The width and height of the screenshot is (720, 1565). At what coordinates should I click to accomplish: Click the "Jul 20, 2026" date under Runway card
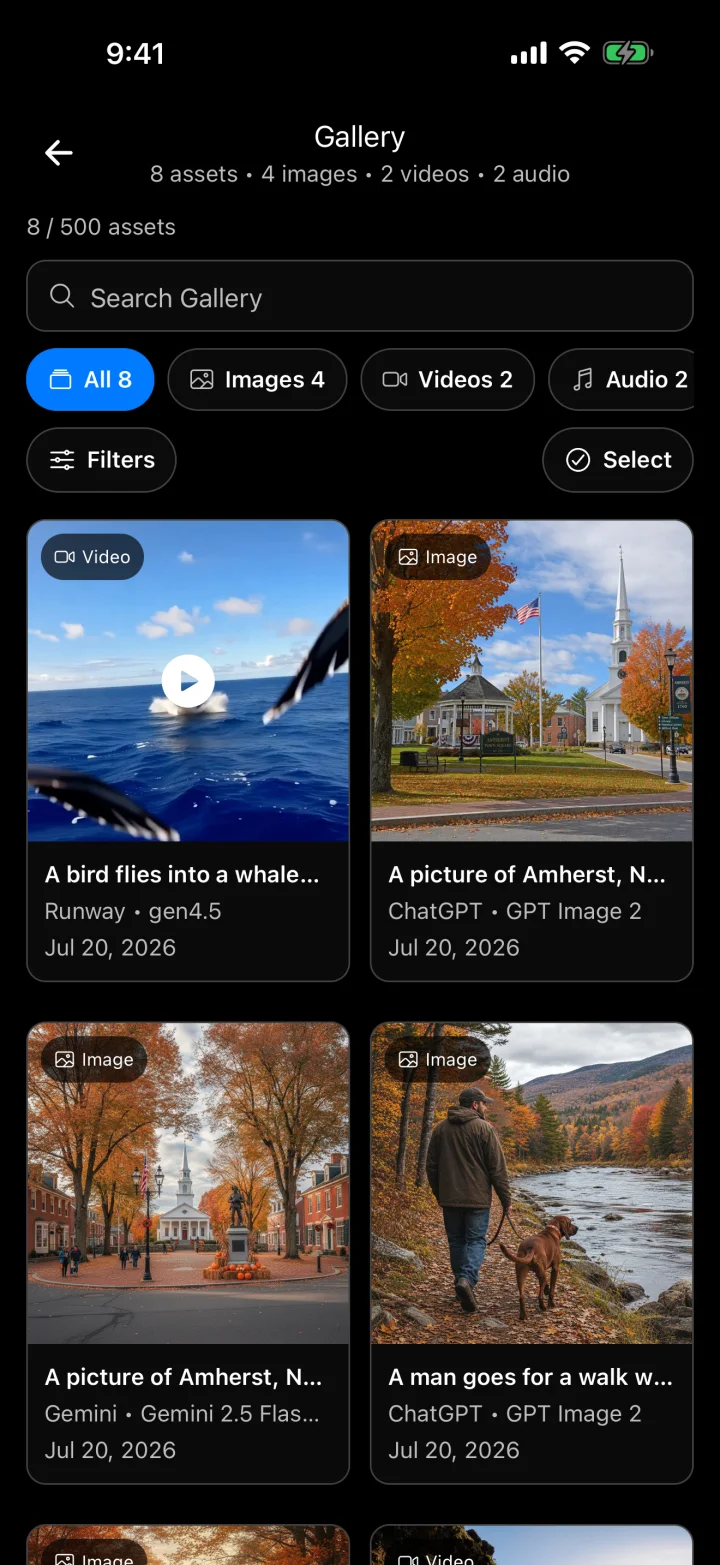pos(110,948)
